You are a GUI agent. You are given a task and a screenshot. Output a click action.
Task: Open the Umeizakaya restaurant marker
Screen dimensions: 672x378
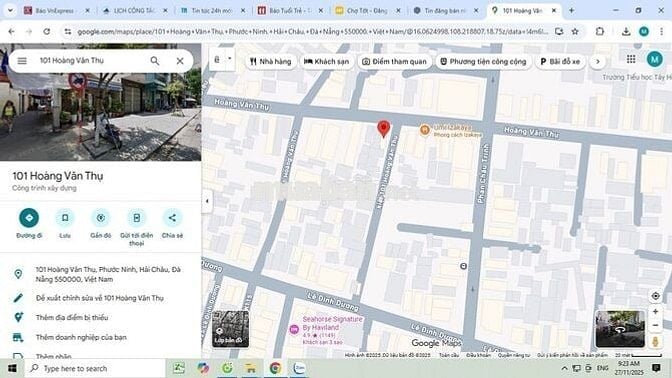click(x=424, y=130)
